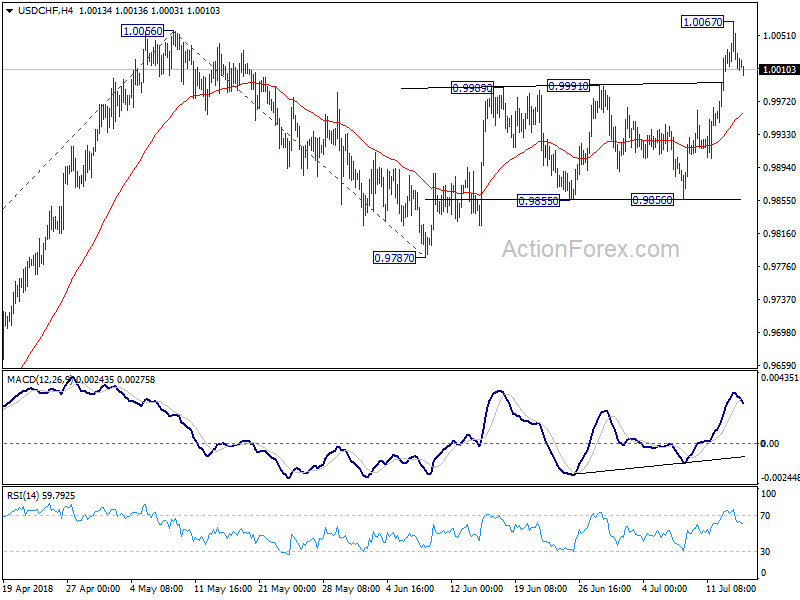800x600 pixels.
Task: Click the 0.99720 price axis value
Action: (x=779, y=102)
